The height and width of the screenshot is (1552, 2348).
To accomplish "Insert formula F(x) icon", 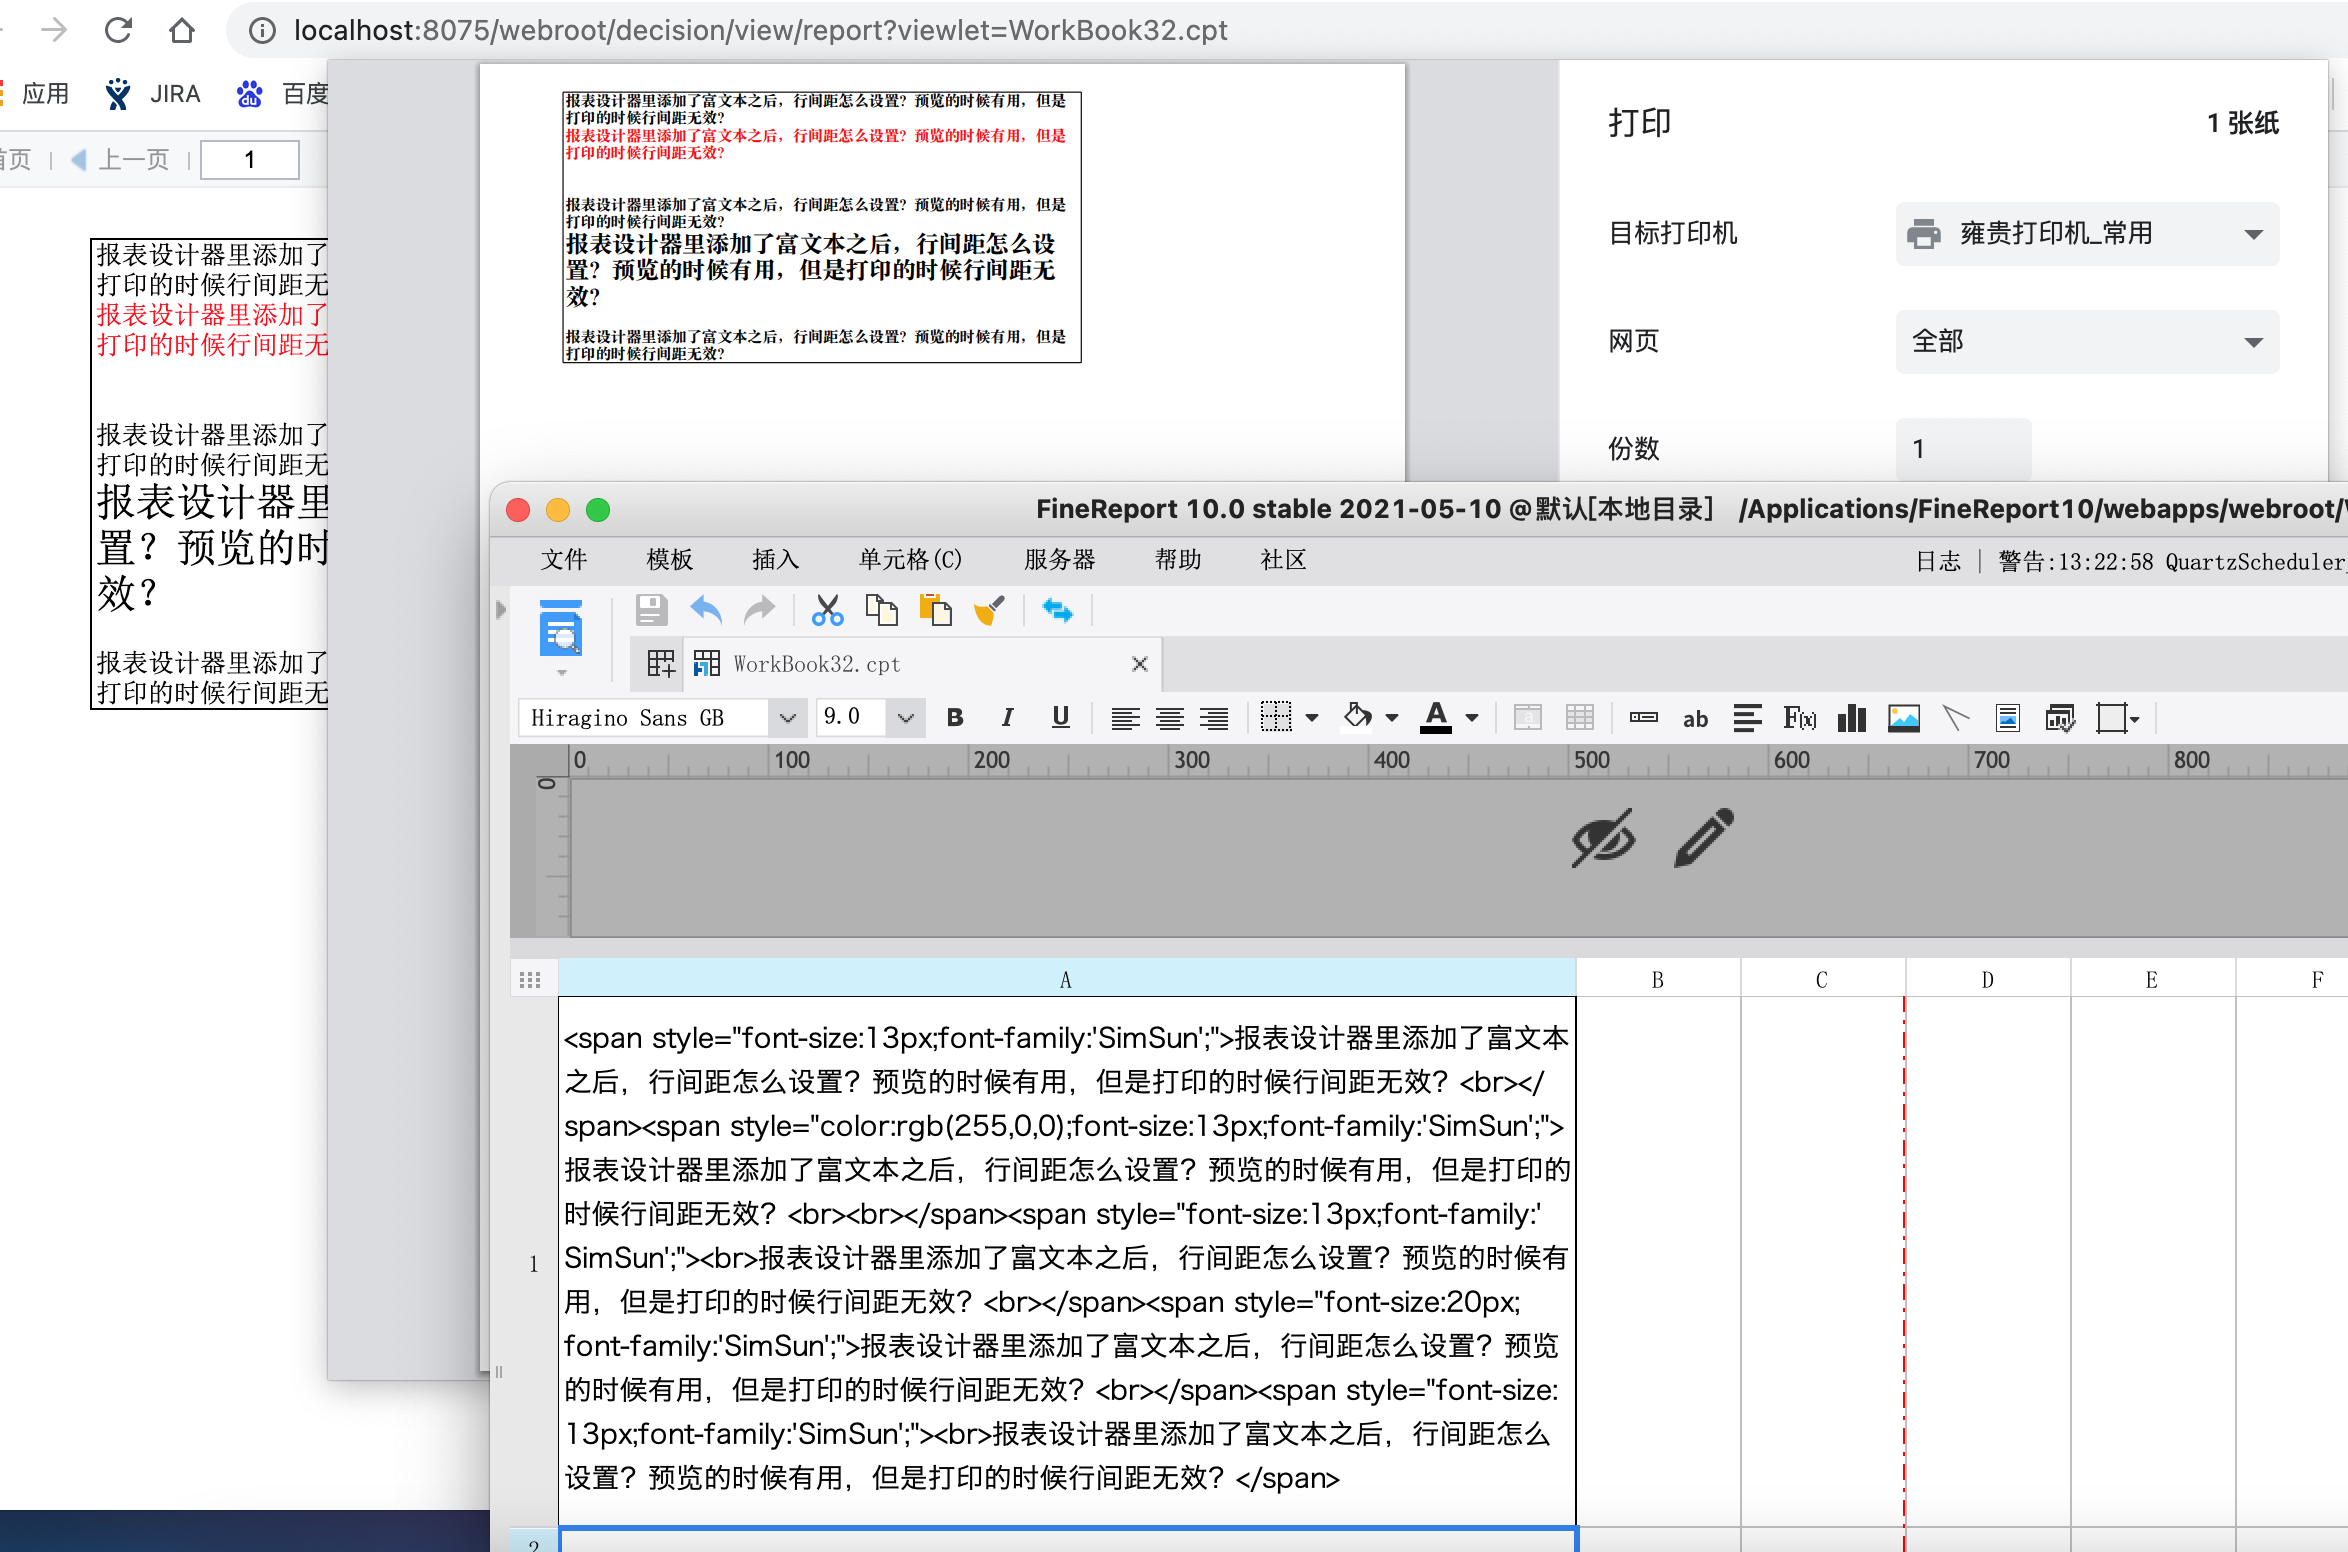I will point(1799,717).
